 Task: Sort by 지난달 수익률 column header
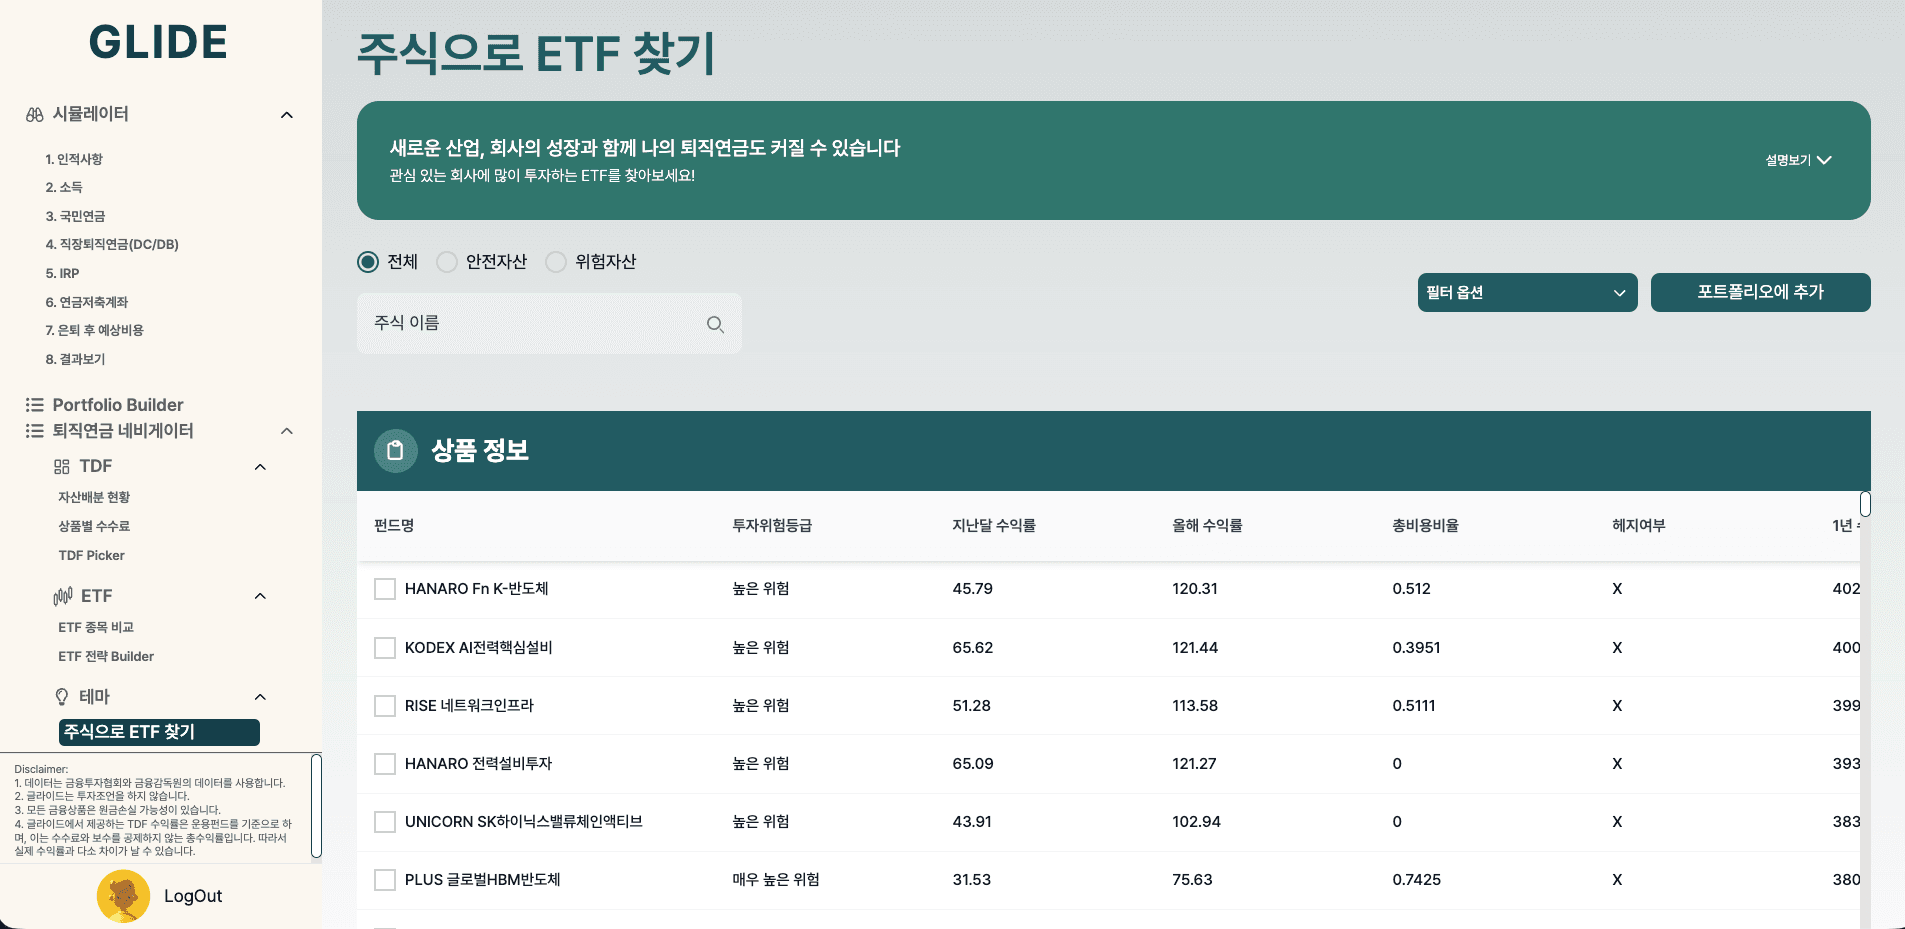994,526
